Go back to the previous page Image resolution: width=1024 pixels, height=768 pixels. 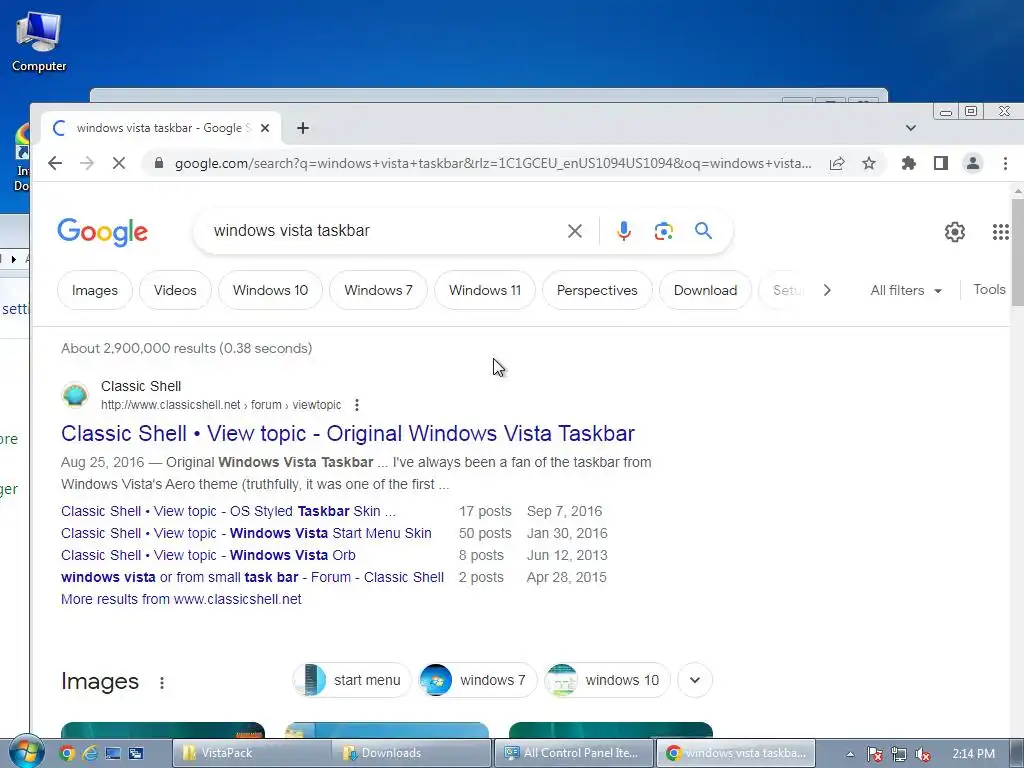point(55,163)
